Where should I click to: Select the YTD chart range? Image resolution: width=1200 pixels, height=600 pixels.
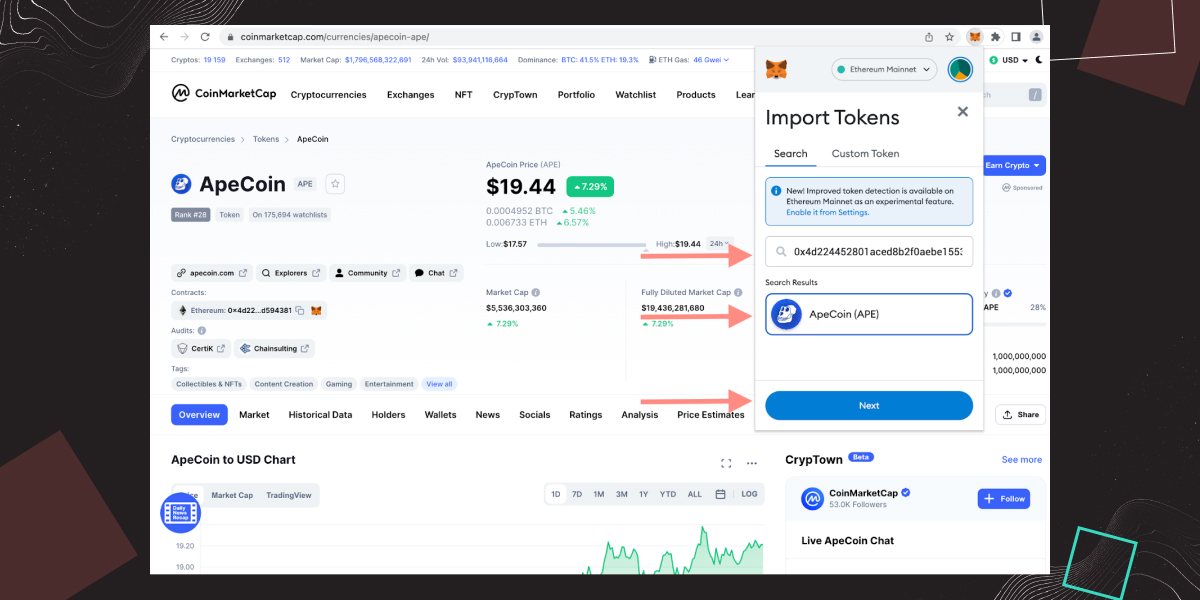coord(668,494)
